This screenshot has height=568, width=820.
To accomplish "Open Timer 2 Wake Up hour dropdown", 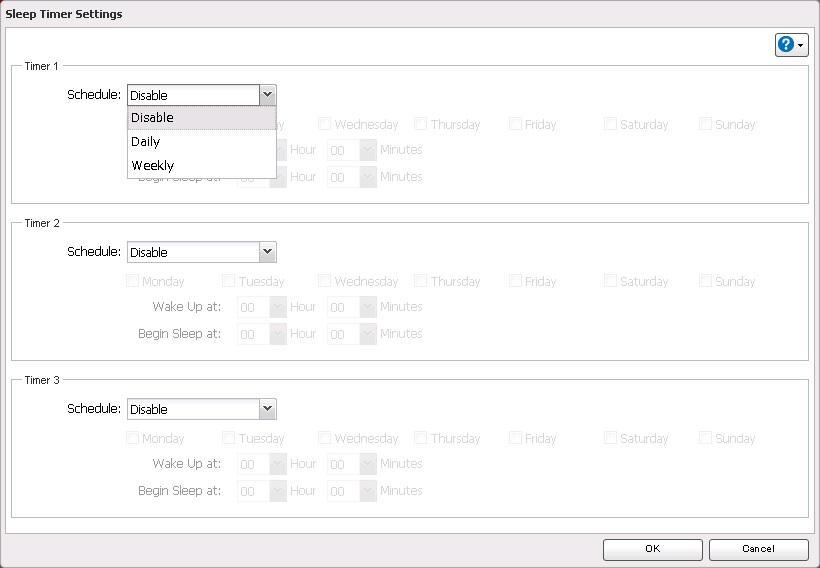I will click(277, 307).
